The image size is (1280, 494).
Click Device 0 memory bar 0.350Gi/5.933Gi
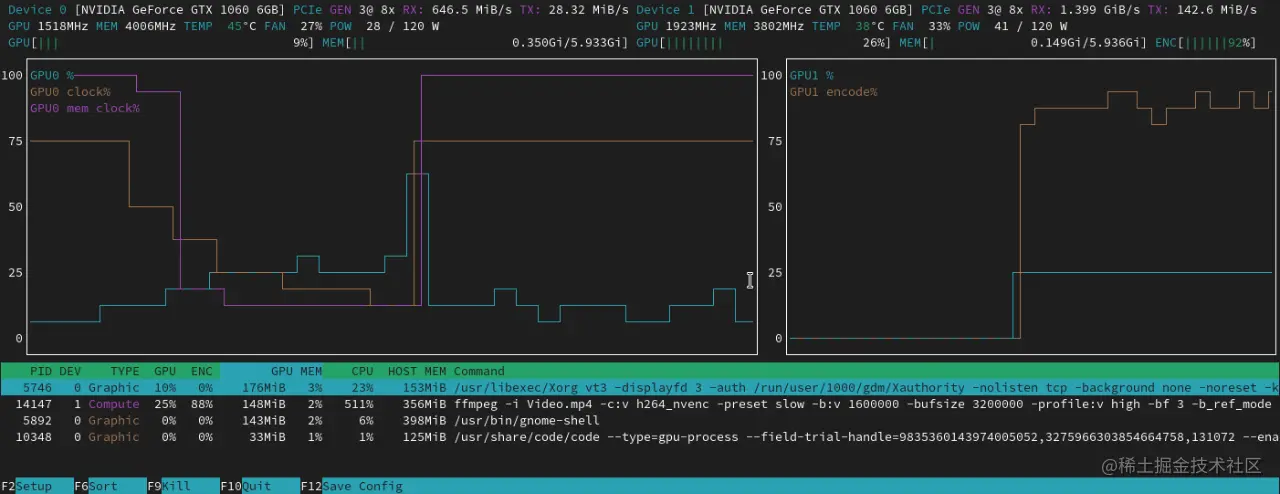click(x=475, y=43)
